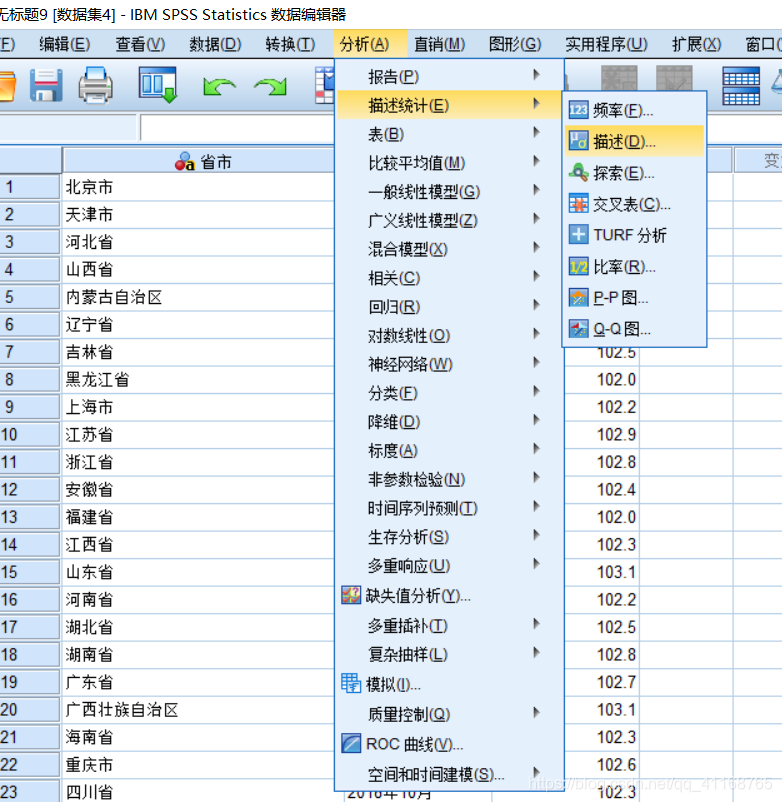Click the Descriptives (描述) icon

tap(578, 141)
